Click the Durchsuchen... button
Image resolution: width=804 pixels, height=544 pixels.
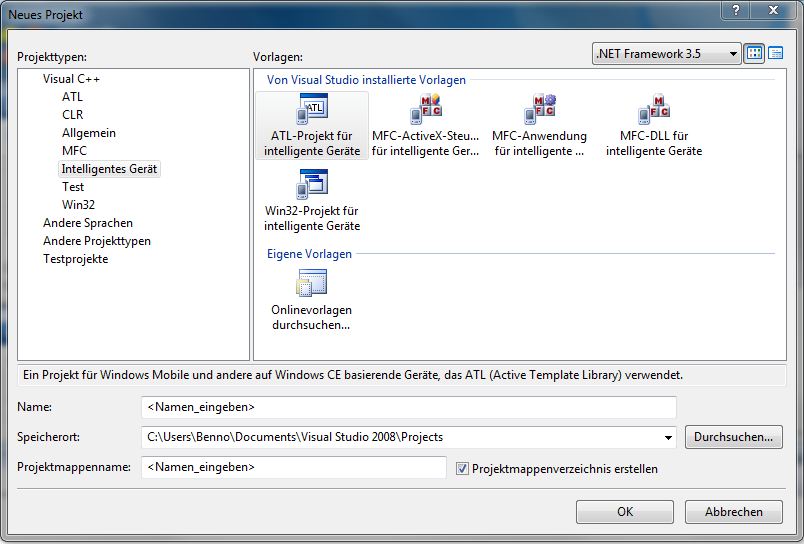click(734, 437)
